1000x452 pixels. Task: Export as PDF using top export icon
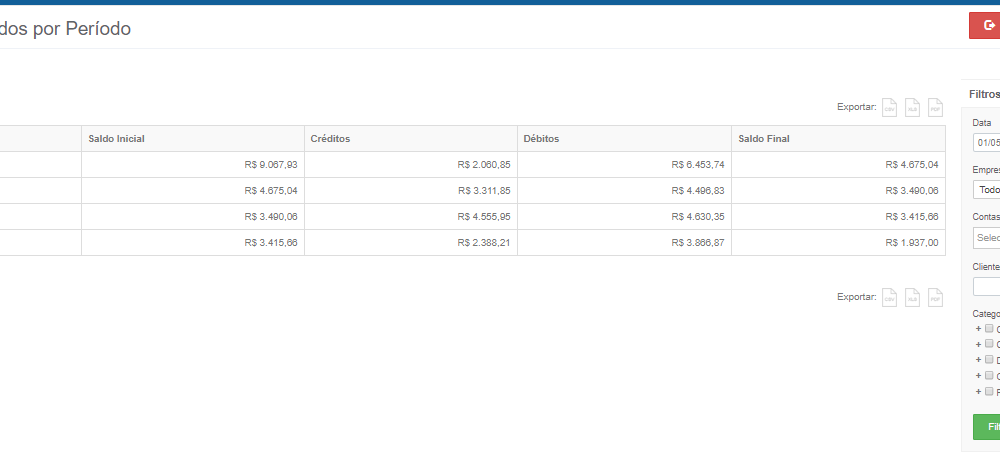pyautogui.click(x=935, y=107)
